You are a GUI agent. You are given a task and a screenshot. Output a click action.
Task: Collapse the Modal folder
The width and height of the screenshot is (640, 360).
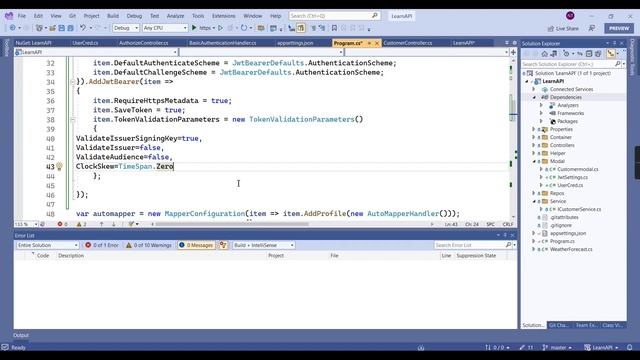(x=534, y=161)
